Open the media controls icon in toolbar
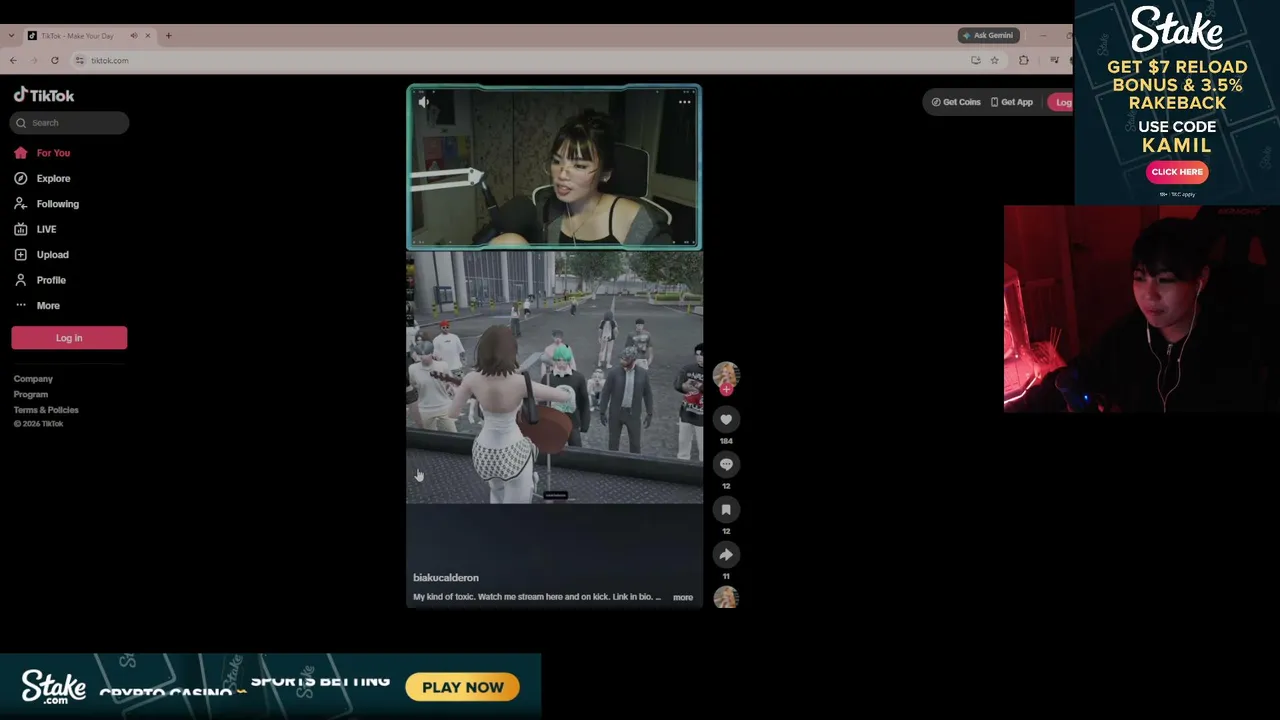This screenshot has width=1280, height=720. click(1054, 61)
